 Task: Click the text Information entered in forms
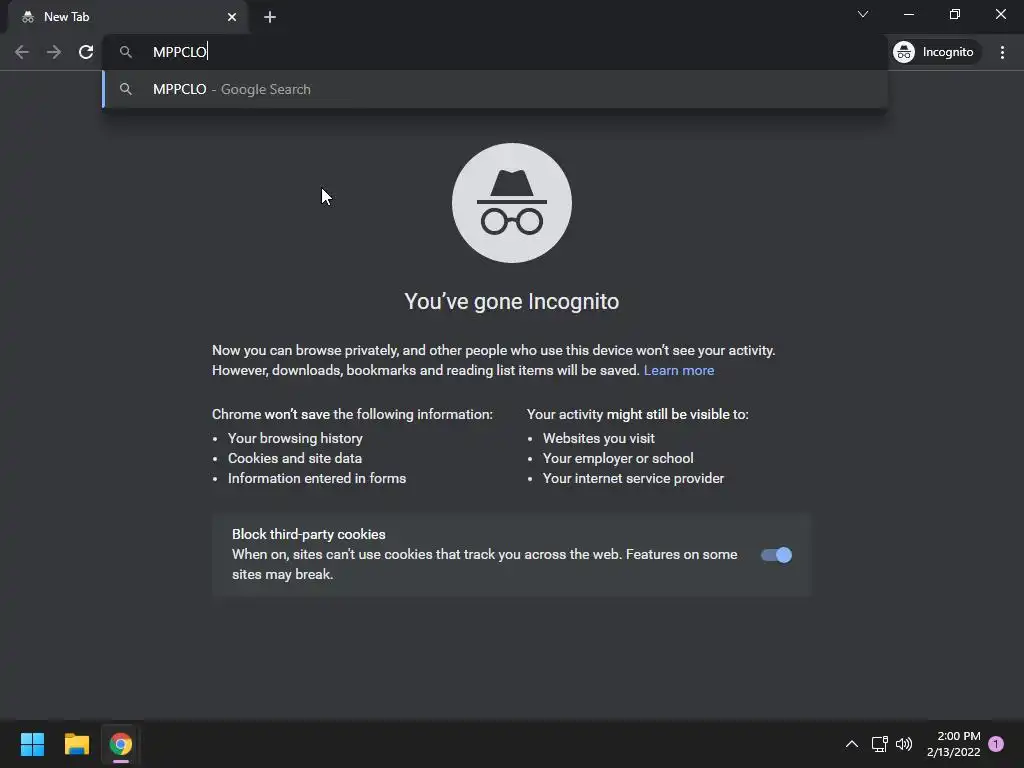pos(317,479)
